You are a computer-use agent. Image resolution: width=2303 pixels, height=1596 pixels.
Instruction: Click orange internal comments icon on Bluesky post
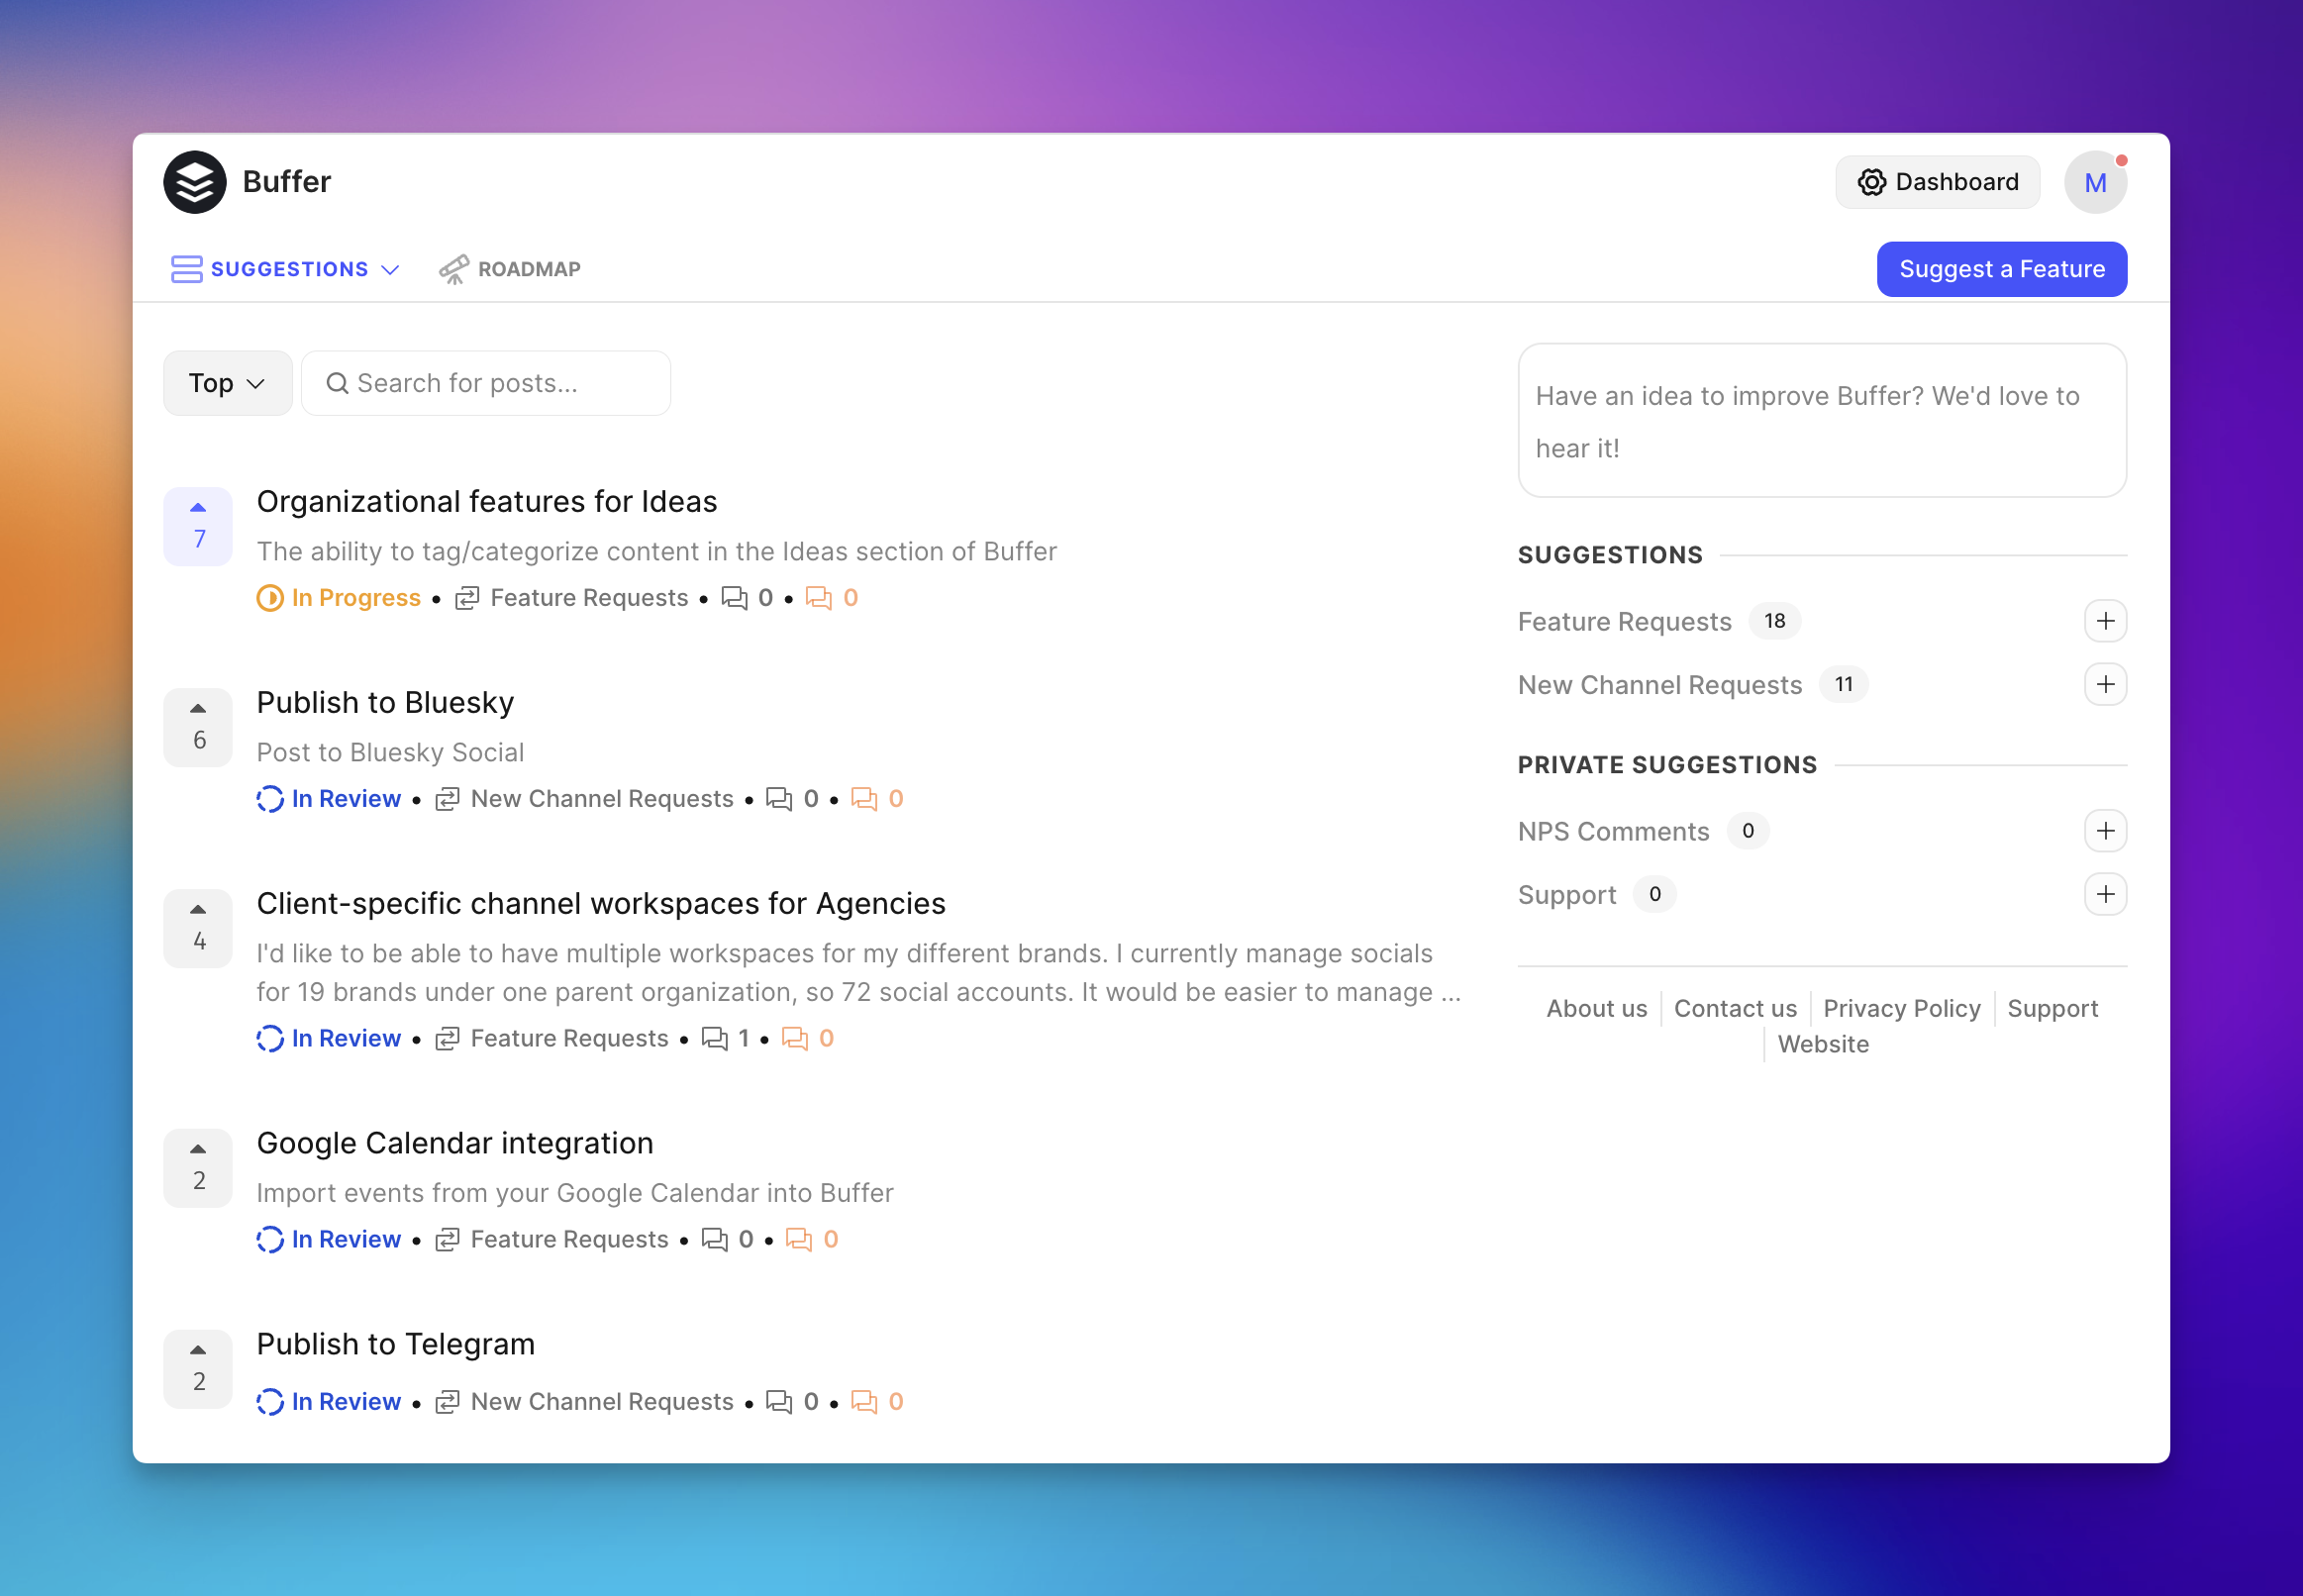tap(864, 799)
